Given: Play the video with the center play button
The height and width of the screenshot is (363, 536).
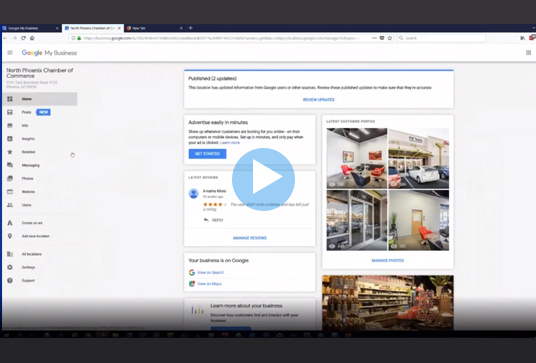Looking at the screenshot, I should tap(263, 179).
